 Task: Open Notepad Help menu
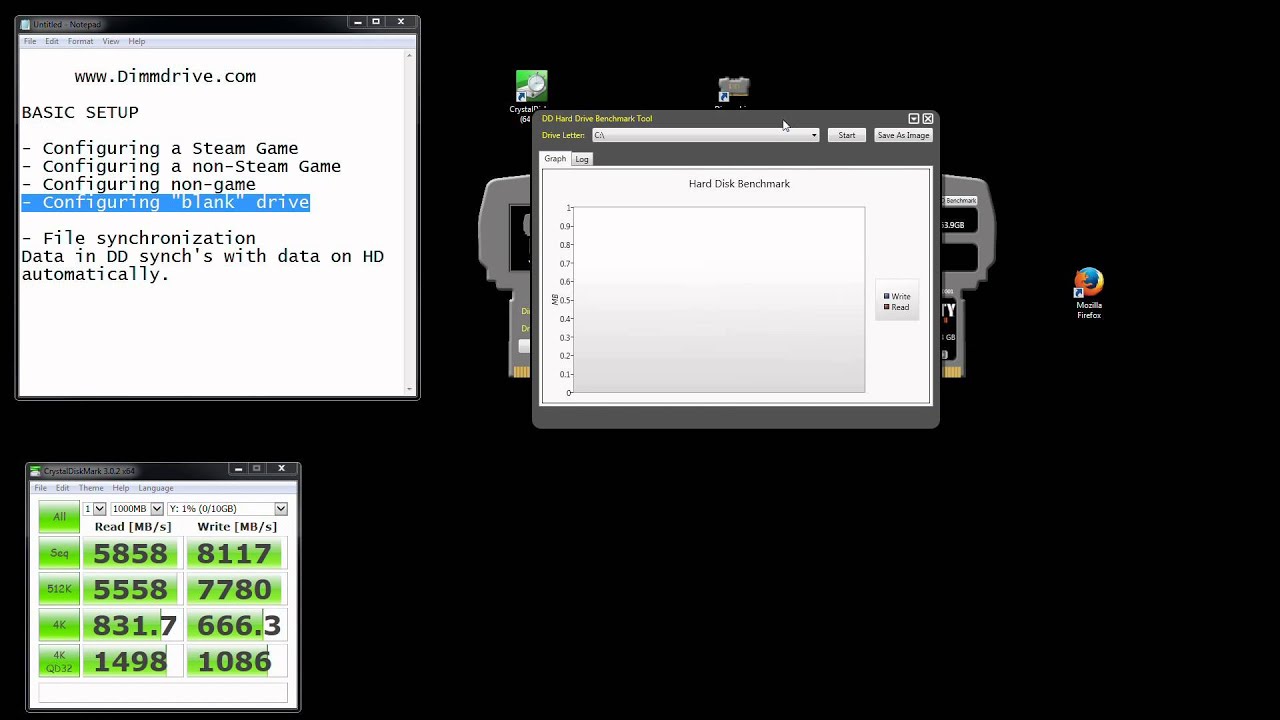[137, 41]
